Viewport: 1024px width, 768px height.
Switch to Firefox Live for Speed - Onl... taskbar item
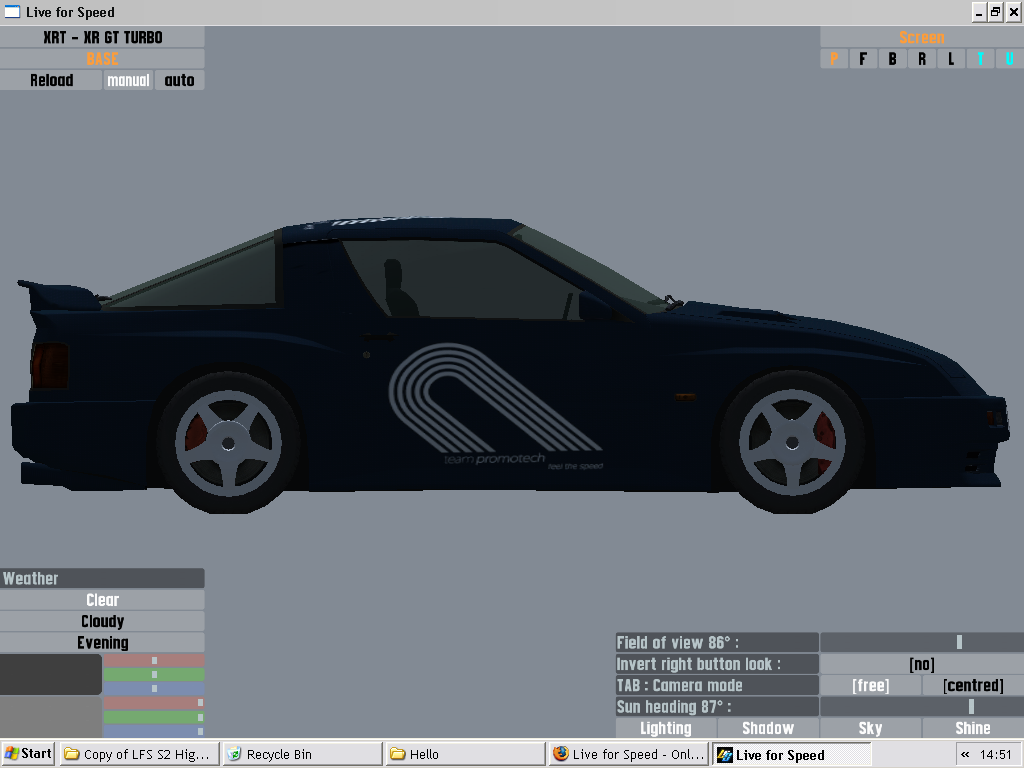pos(628,754)
